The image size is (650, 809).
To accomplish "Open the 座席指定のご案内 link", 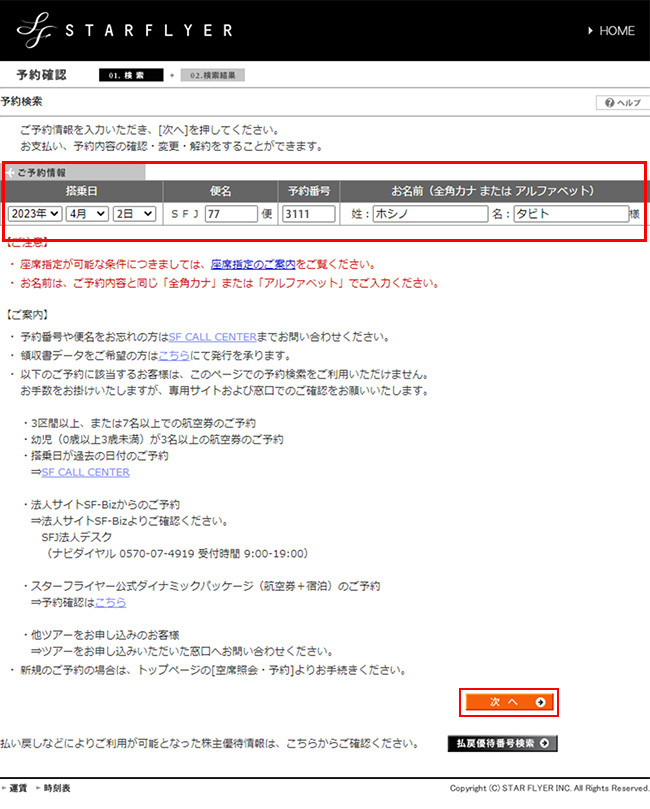I will pyautogui.click(x=253, y=264).
